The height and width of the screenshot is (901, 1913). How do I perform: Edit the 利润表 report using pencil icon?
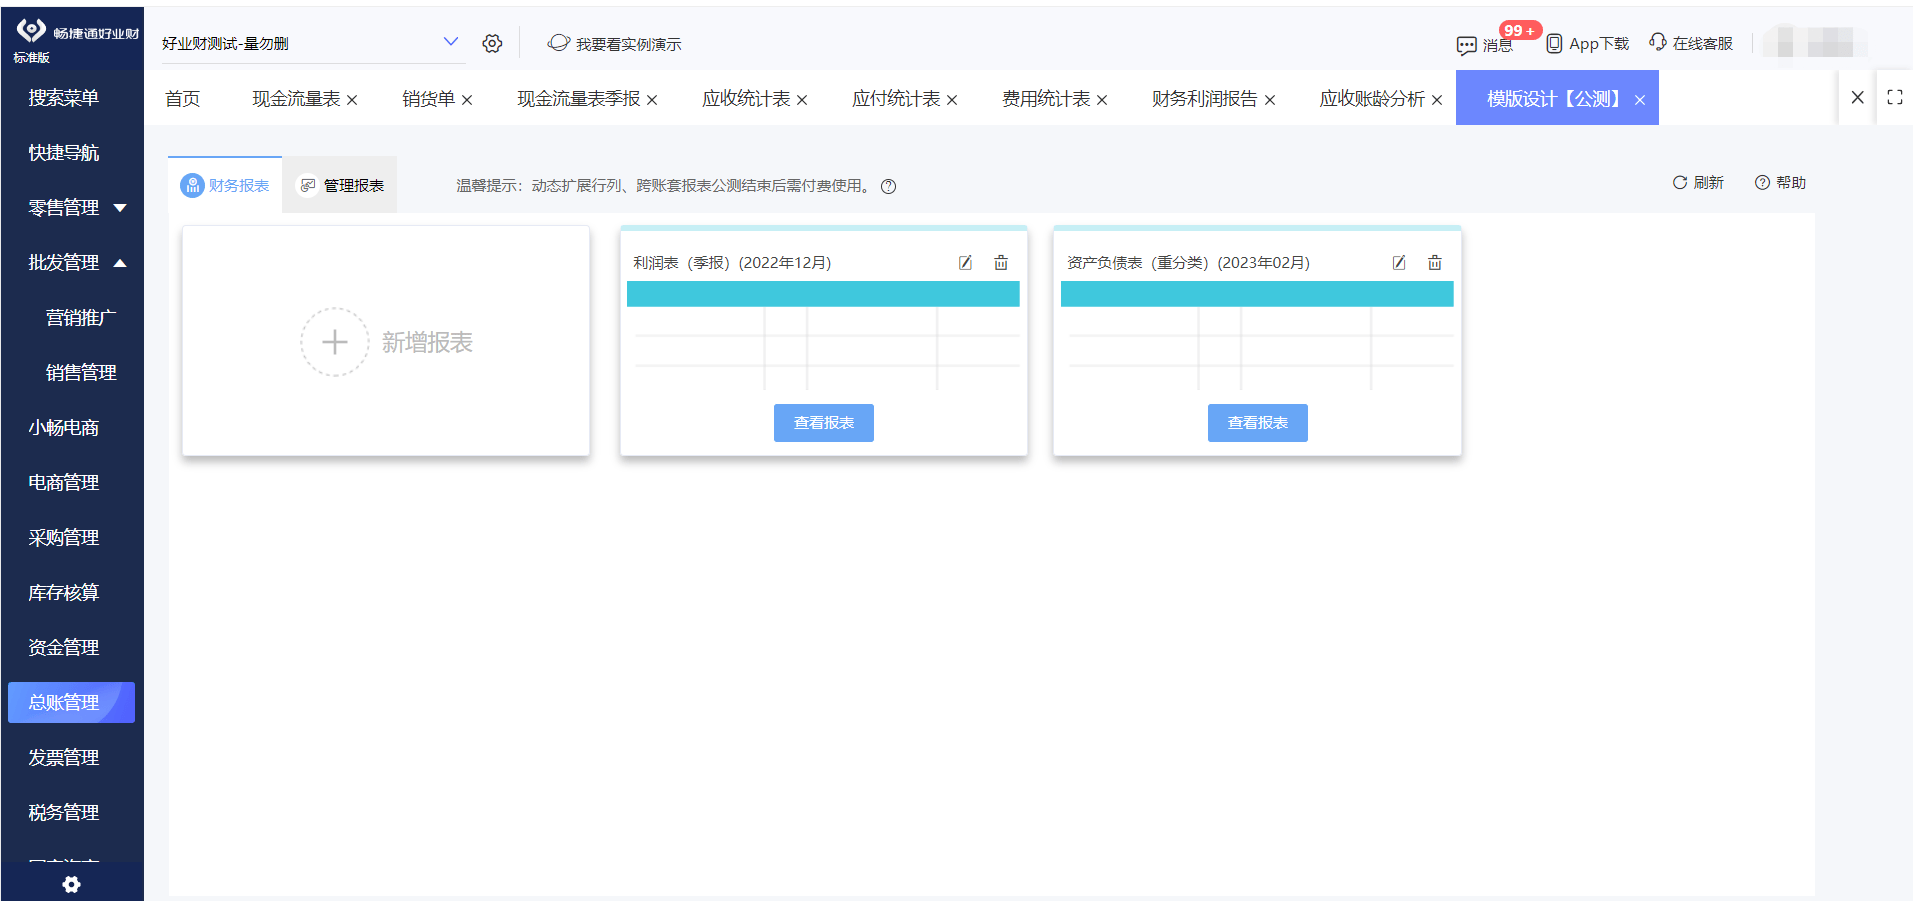point(964,262)
